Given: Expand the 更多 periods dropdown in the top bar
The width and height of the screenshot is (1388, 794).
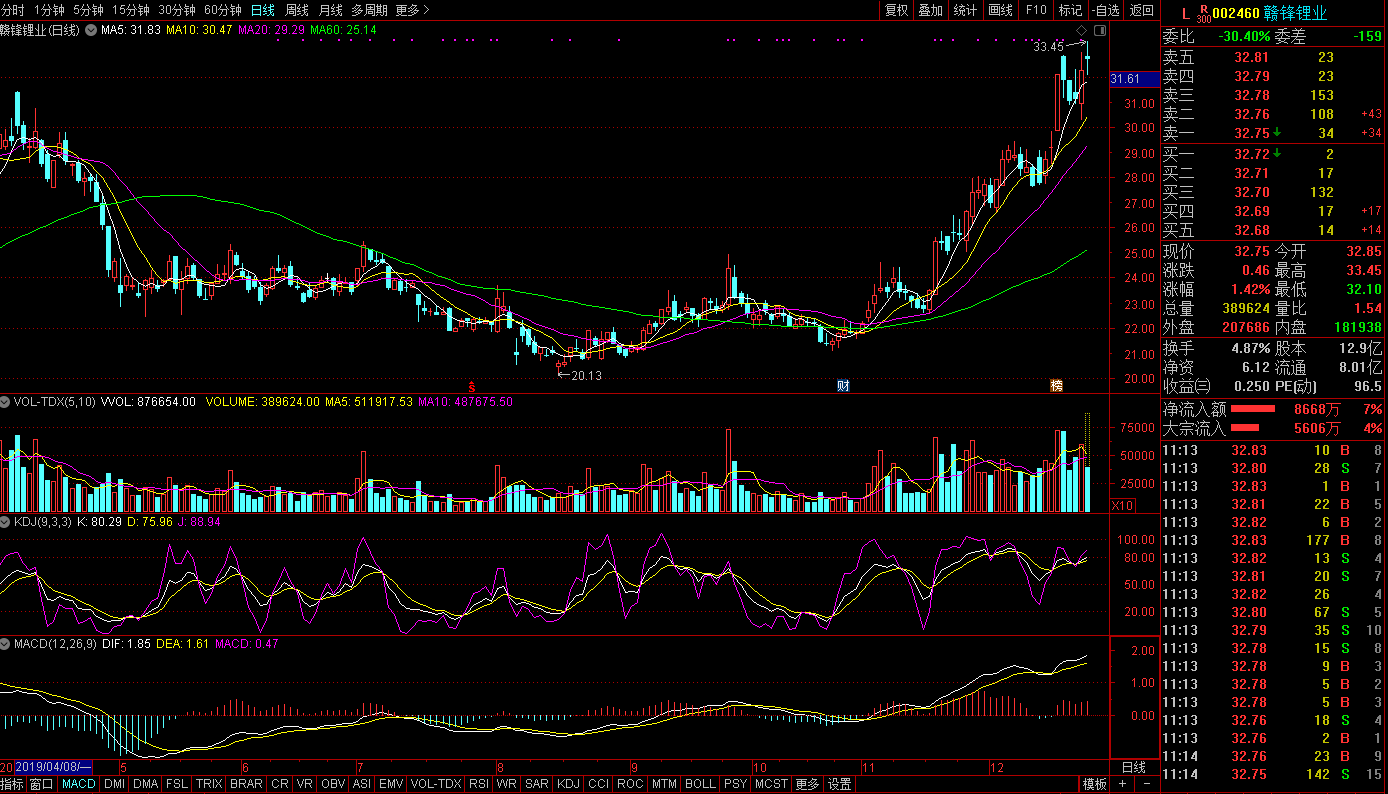Looking at the screenshot, I should point(412,10).
